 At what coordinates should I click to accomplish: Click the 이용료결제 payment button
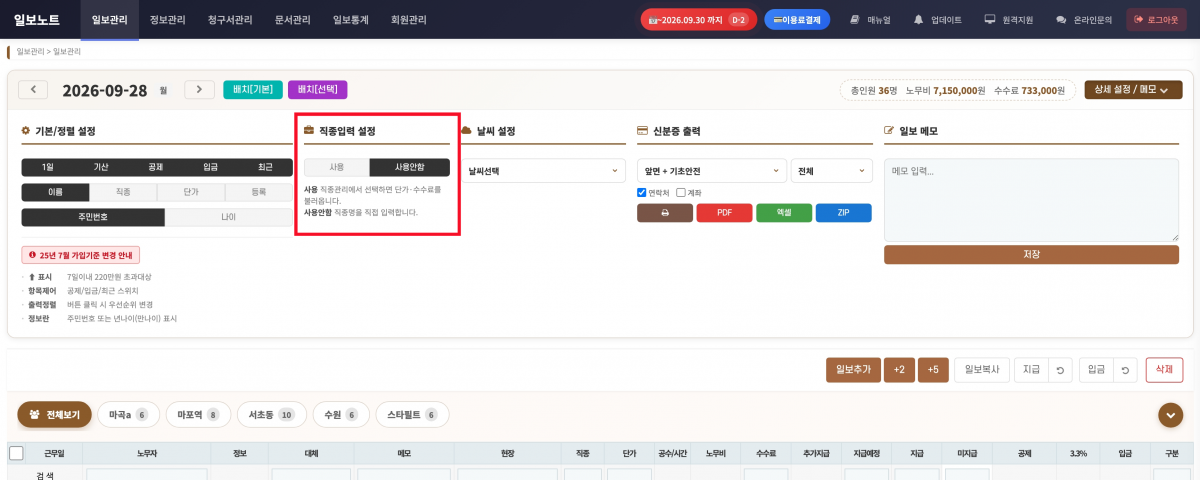(797, 19)
